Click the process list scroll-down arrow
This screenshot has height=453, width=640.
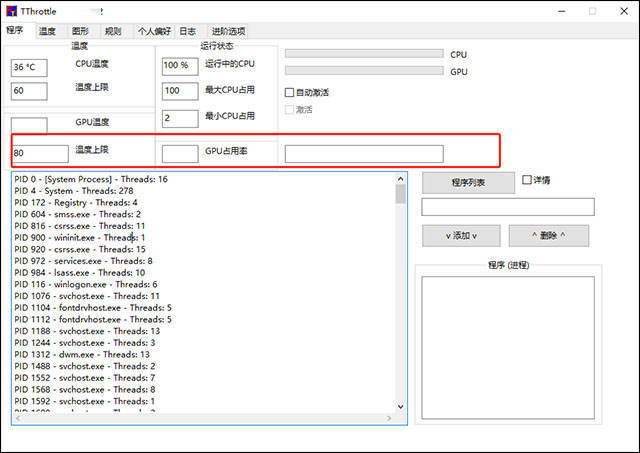(x=401, y=409)
